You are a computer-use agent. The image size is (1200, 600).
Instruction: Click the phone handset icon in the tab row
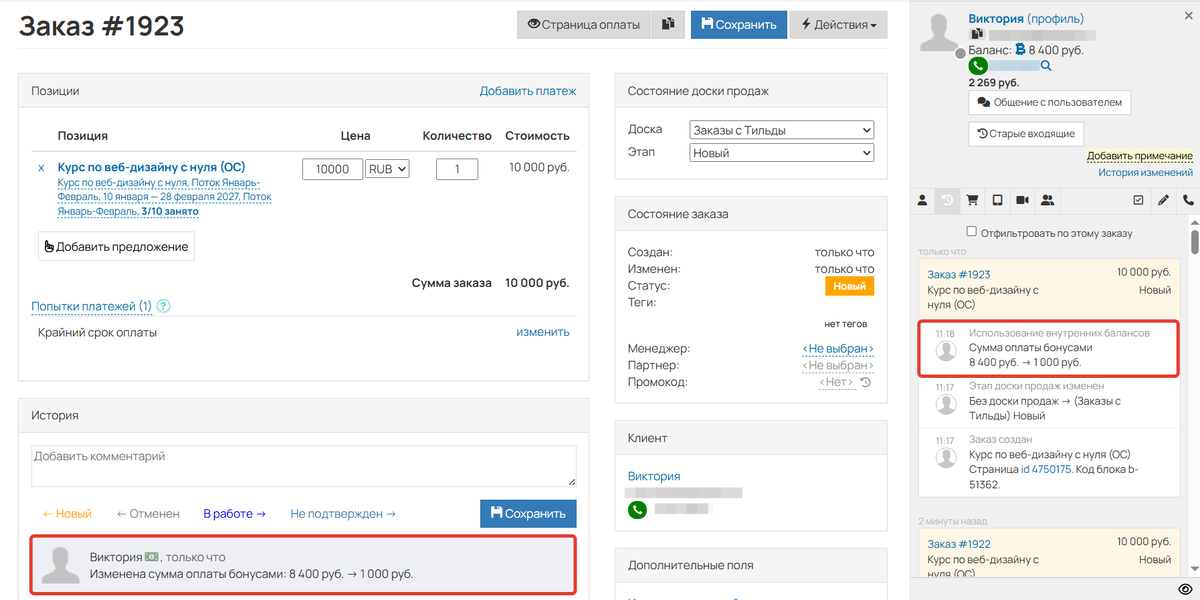click(x=1188, y=200)
